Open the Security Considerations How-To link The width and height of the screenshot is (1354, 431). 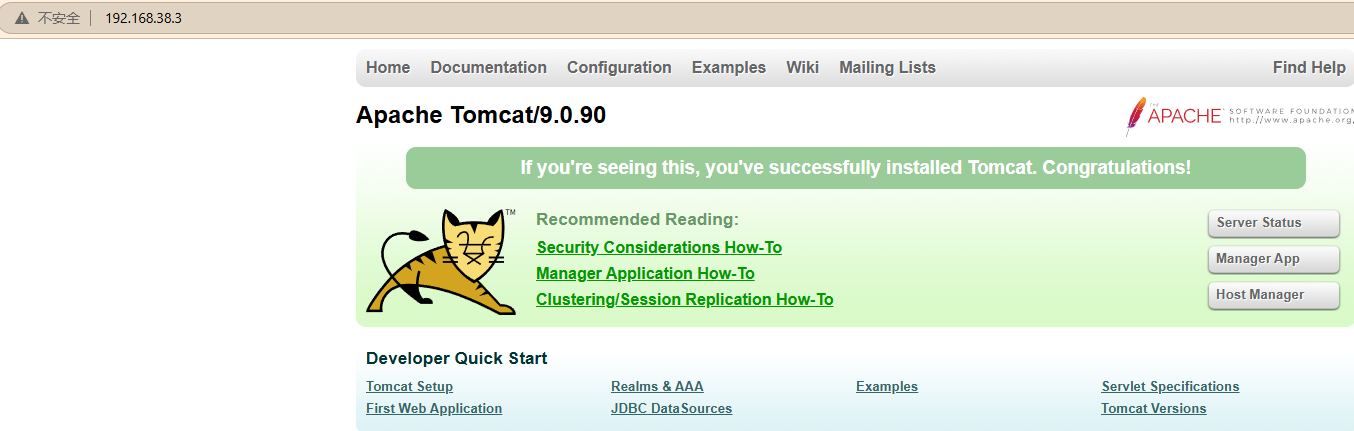pos(659,248)
